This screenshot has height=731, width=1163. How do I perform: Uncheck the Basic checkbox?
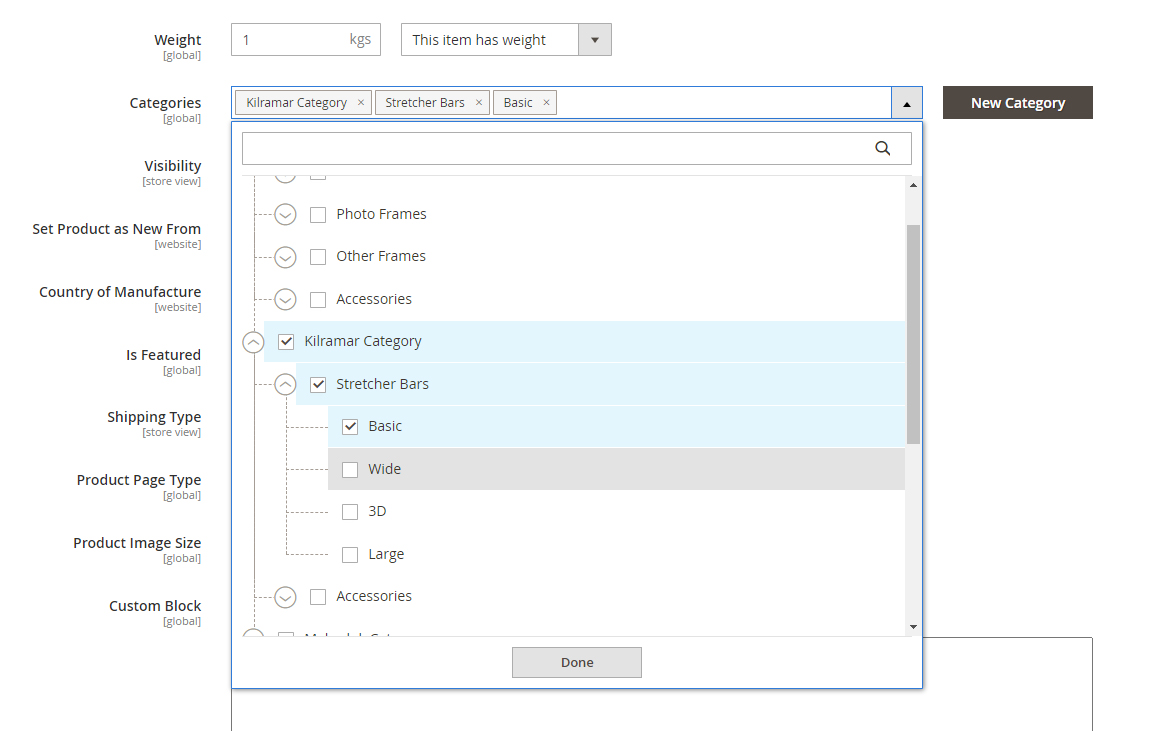point(350,427)
